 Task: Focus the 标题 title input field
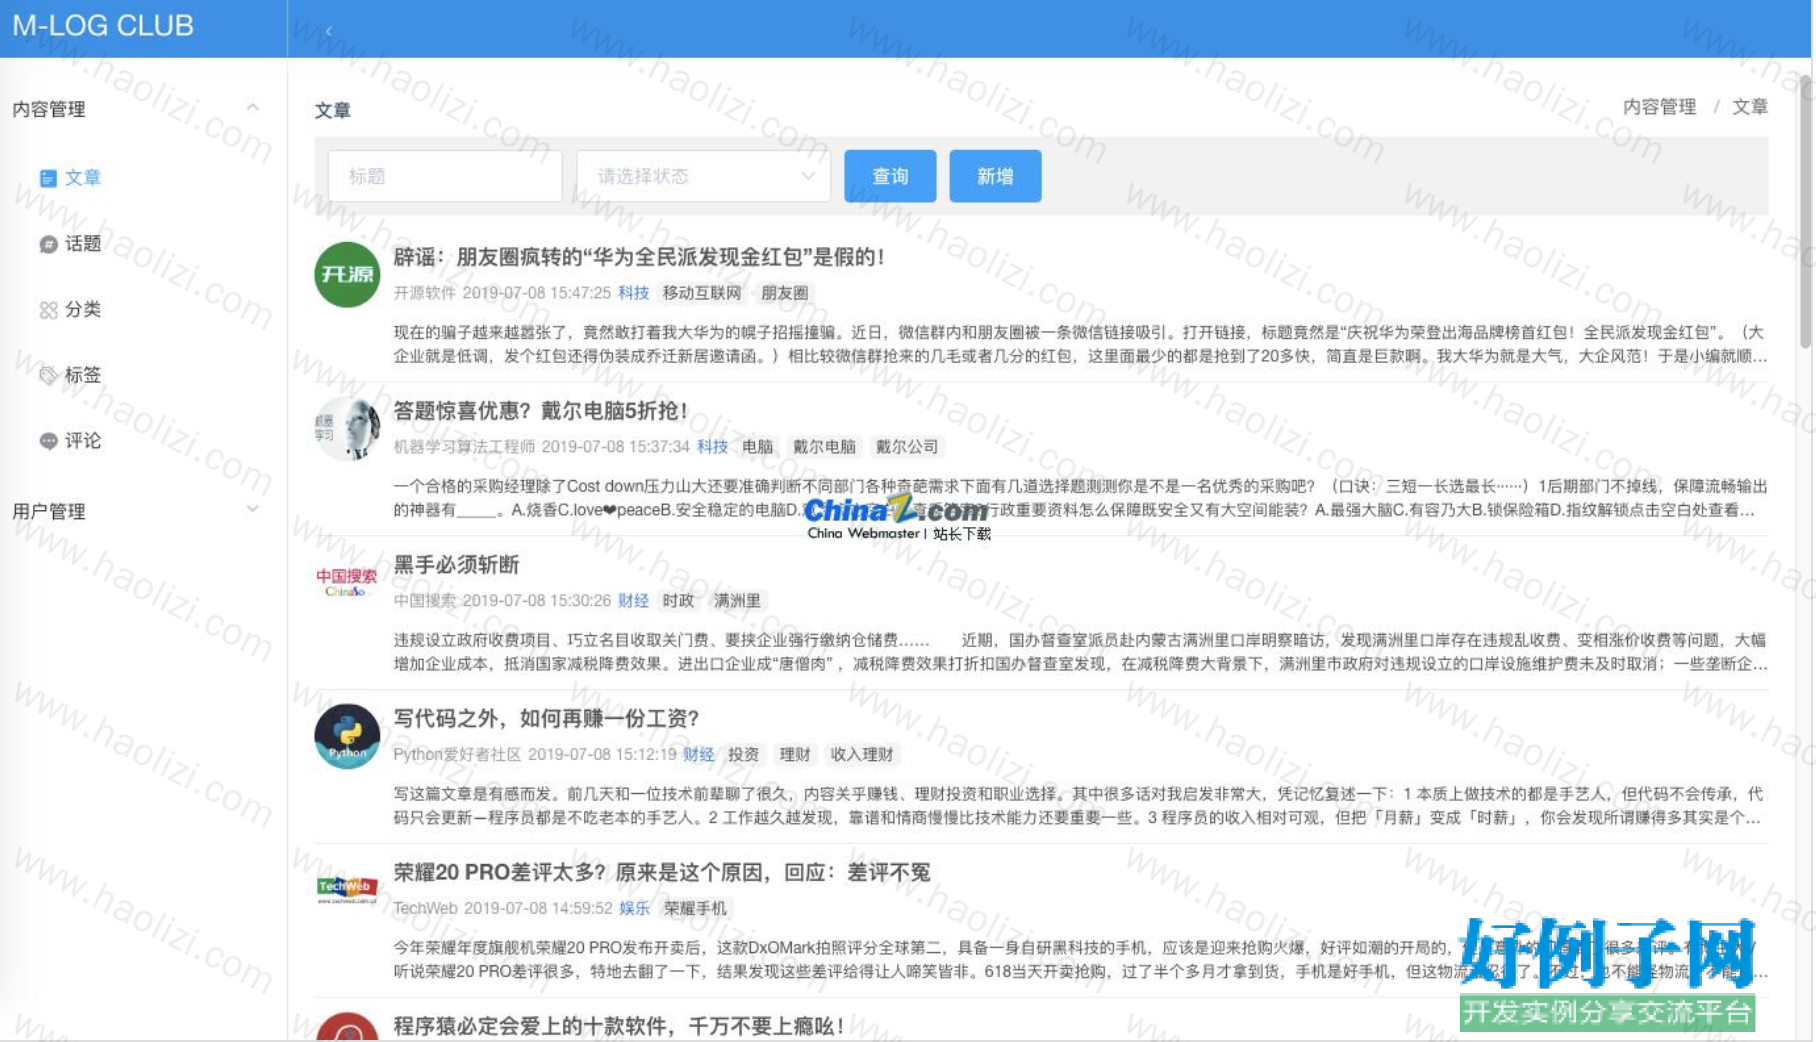click(x=445, y=176)
